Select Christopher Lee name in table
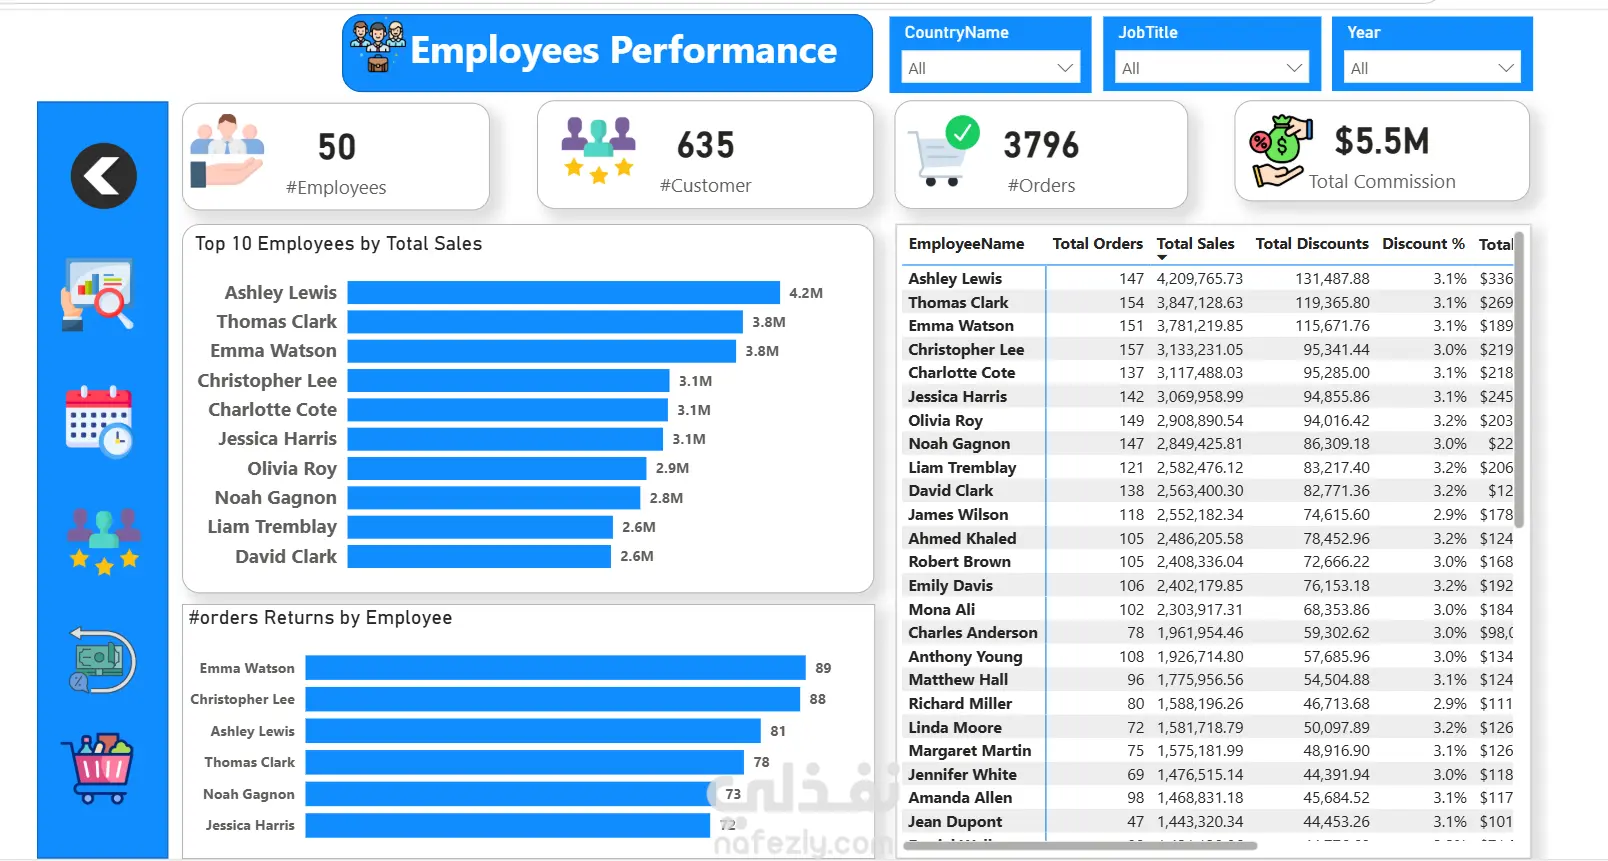The width and height of the screenshot is (1608, 861). click(x=966, y=350)
